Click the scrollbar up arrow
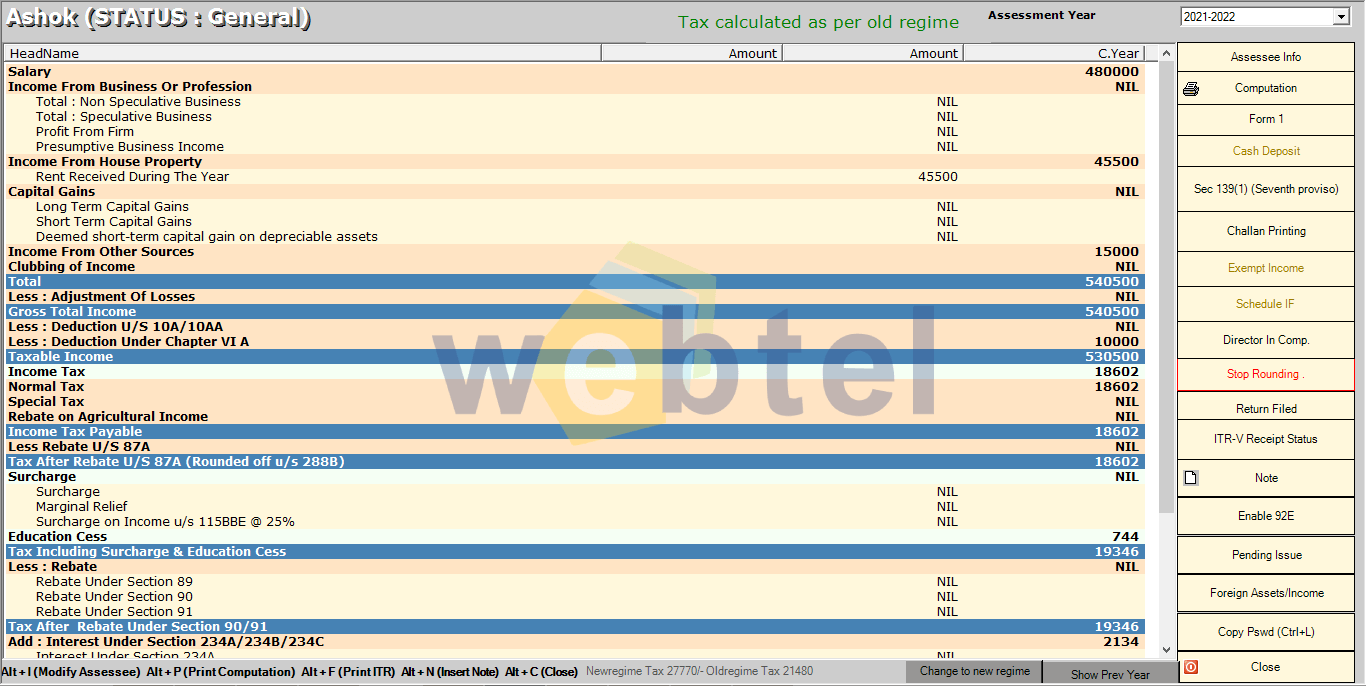The image size is (1366, 686). pos(1166,53)
